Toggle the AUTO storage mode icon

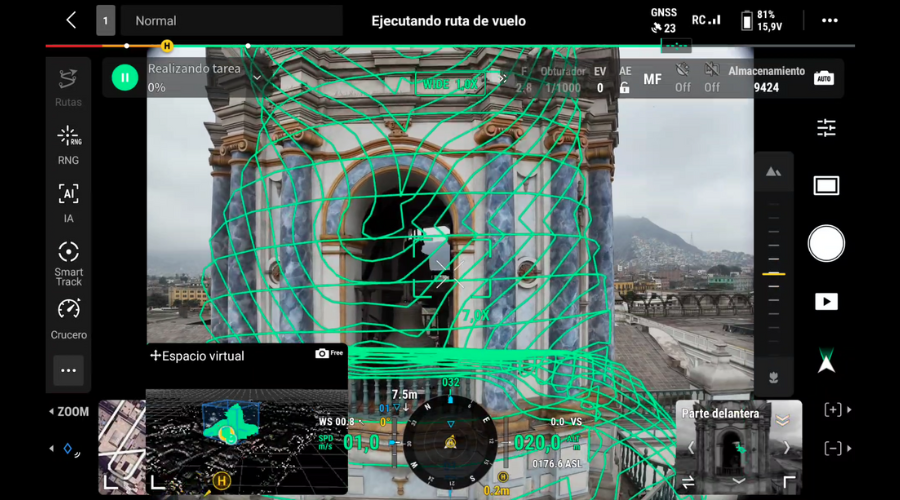click(823, 78)
